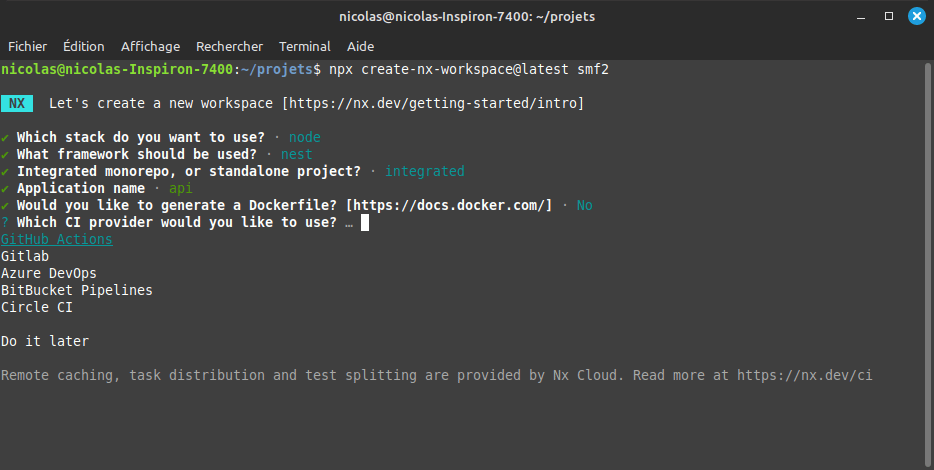Open the Affichage menu

[150, 46]
